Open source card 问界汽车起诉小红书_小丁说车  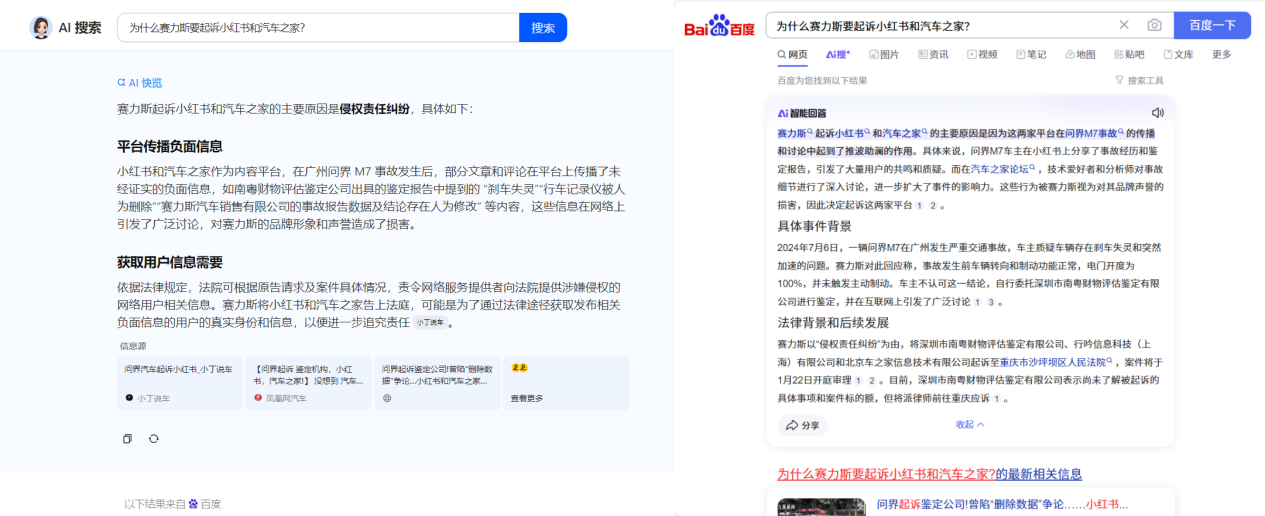pyautogui.click(x=180, y=383)
